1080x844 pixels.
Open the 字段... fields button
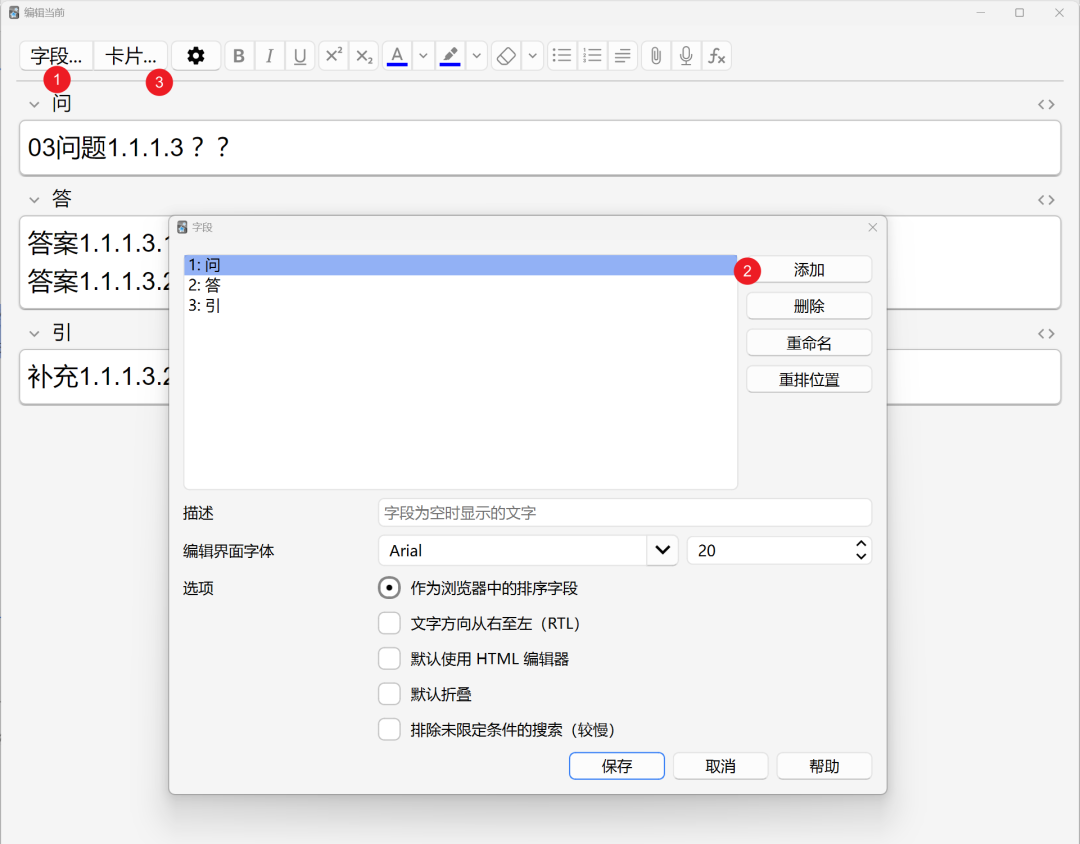click(56, 56)
